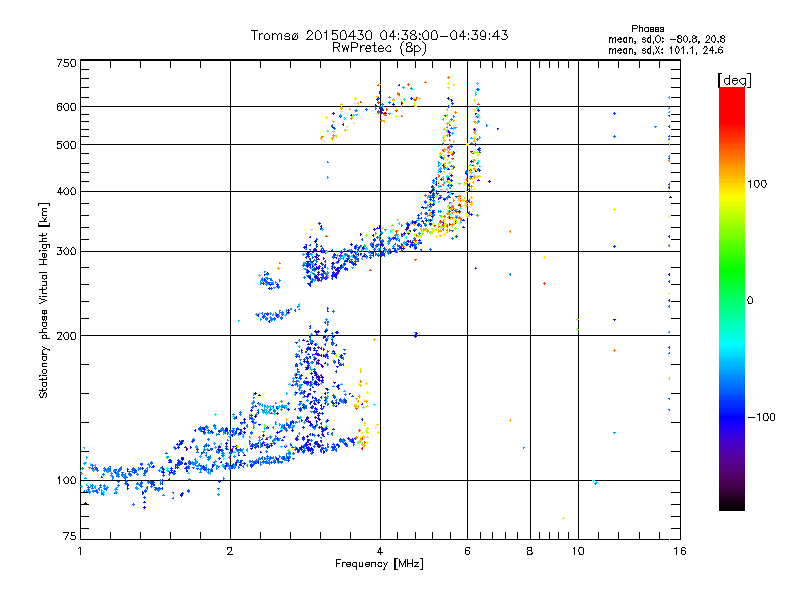Image resolution: width=800 pixels, height=600 pixels.
Task: Click the y-axis tick label "300"
Action: click(x=66, y=251)
